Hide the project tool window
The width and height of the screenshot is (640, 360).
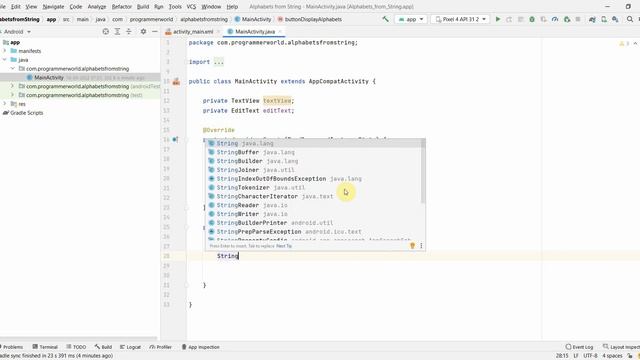(155, 31)
